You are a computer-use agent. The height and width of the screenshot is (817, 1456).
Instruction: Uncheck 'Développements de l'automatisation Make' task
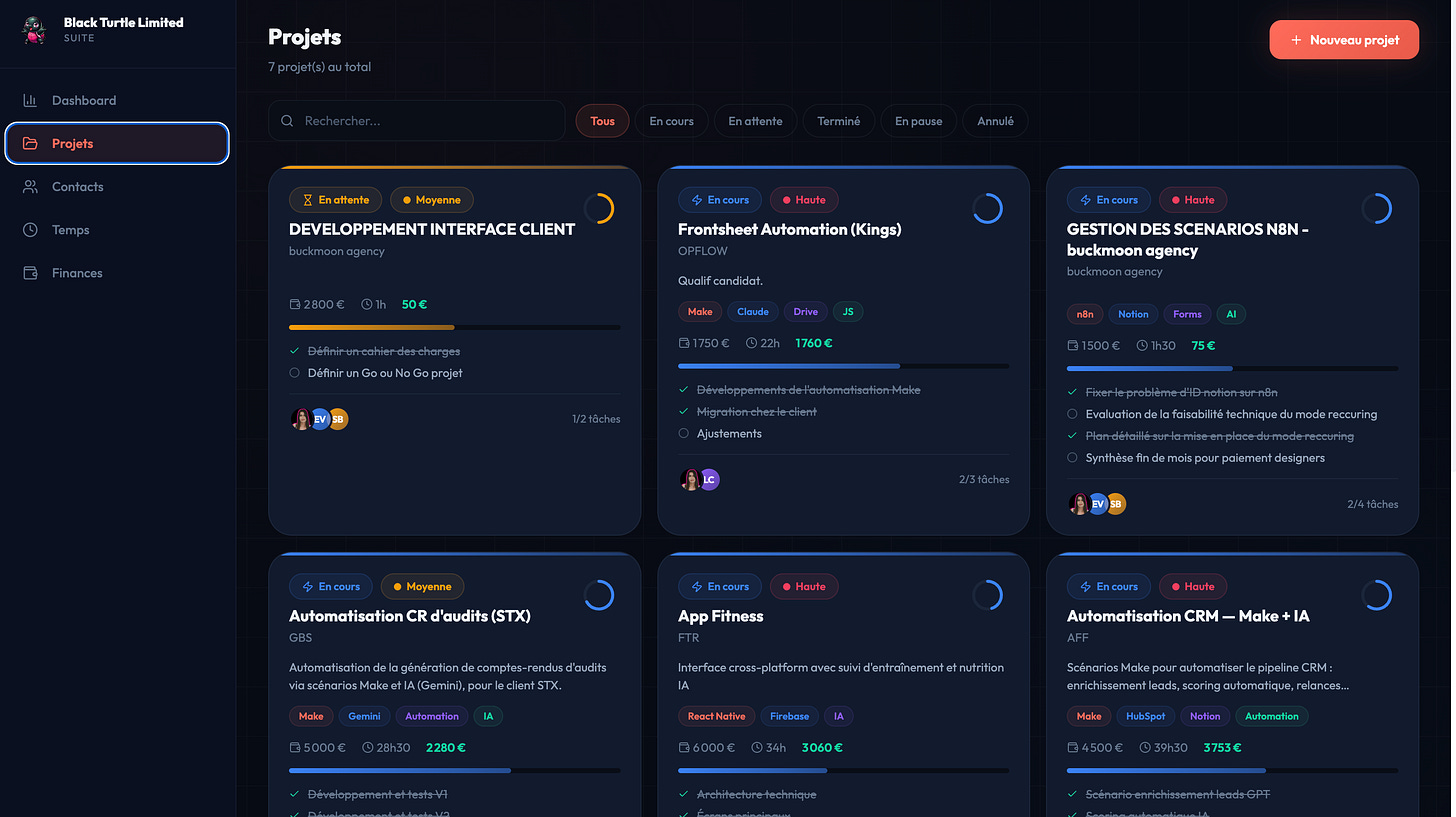click(x=683, y=390)
